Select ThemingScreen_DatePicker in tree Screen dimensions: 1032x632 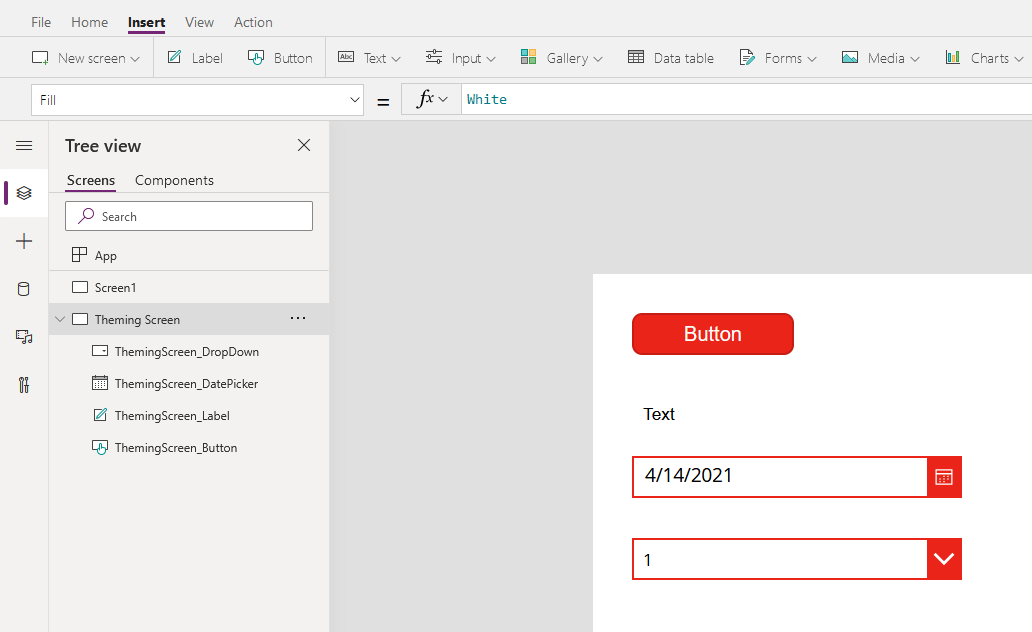click(186, 384)
